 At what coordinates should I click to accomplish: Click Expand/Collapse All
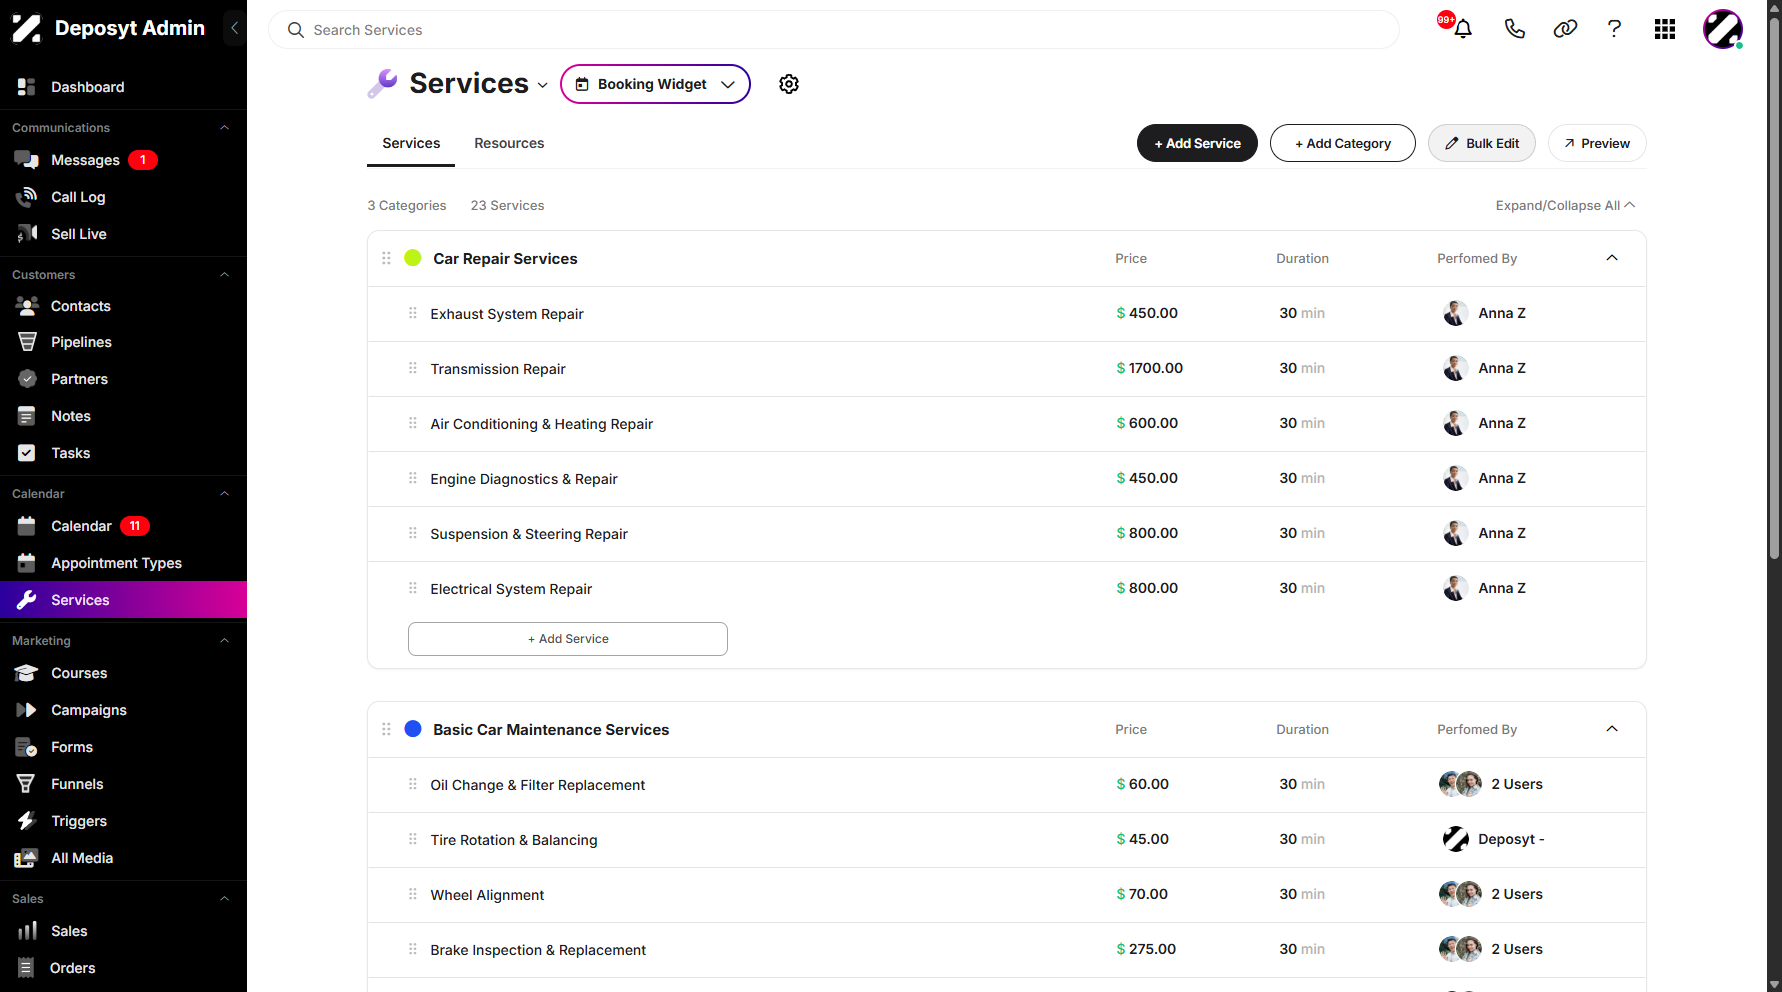pyautogui.click(x=1565, y=205)
